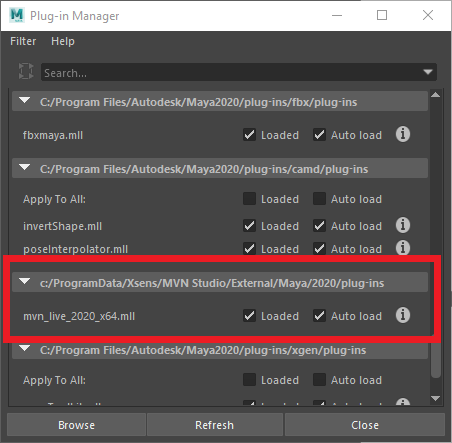Screen dimensions: 452x443
Task: Uncheck Loaded for mvn_live_2020_x64.mll
Action: [249, 316]
